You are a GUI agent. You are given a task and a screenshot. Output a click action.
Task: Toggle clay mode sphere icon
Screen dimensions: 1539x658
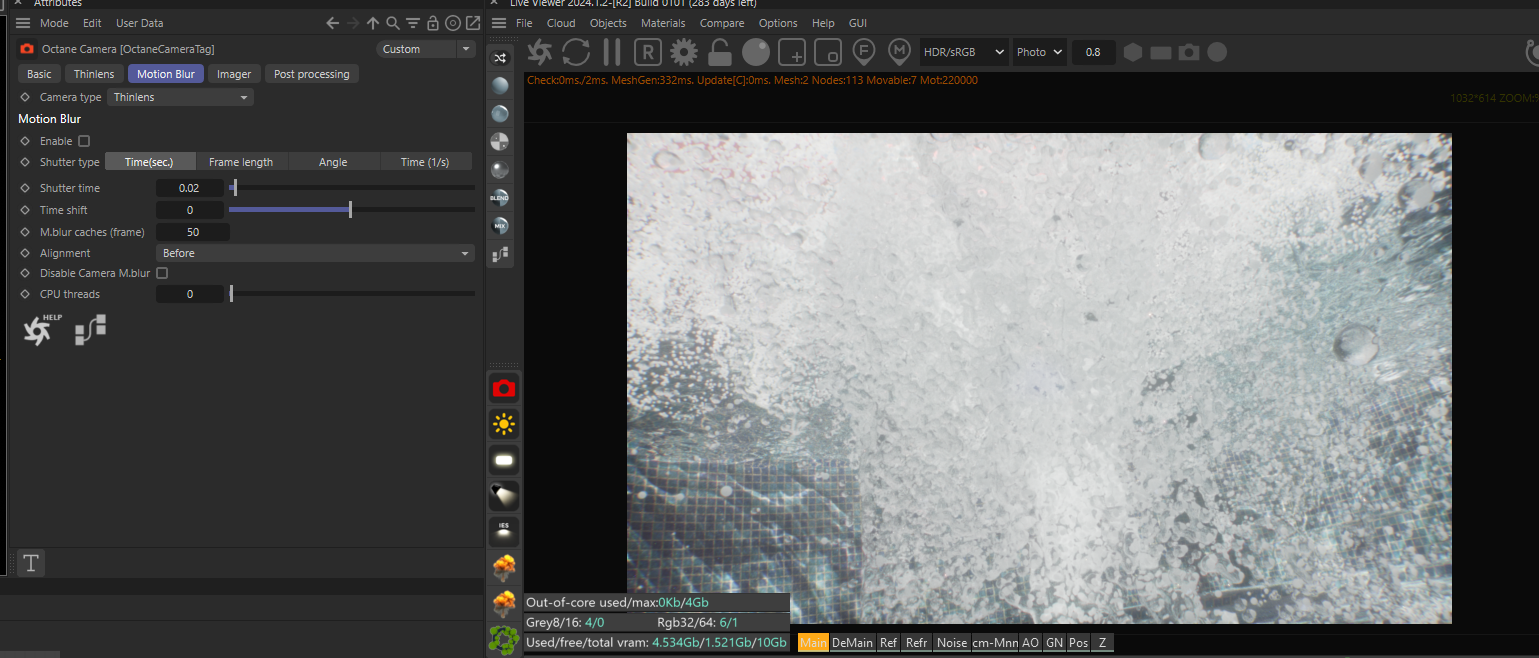coord(756,52)
